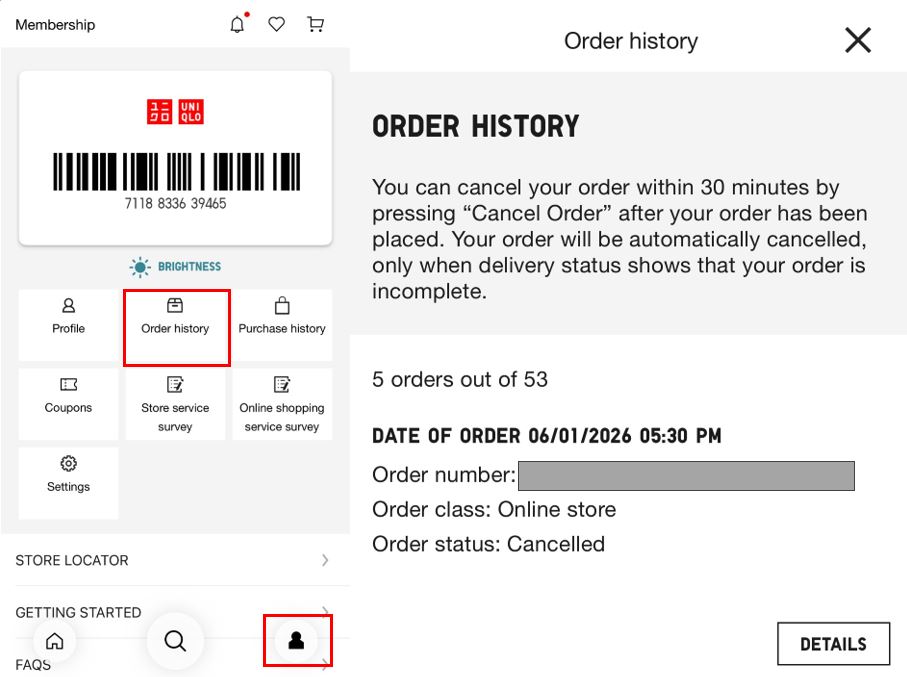The image size is (907, 677).
Task: Open the notifications bell
Action: pos(237,25)
